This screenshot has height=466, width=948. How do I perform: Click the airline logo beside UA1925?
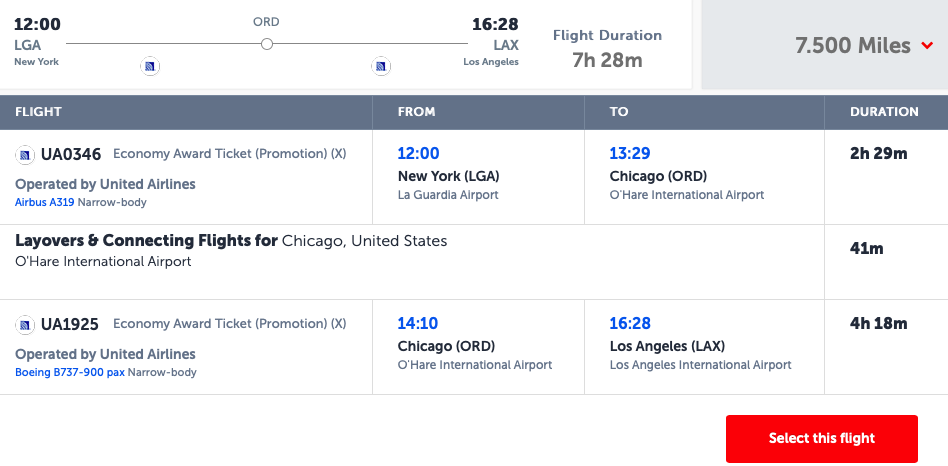pyautogui.click(x=25, y=325)
